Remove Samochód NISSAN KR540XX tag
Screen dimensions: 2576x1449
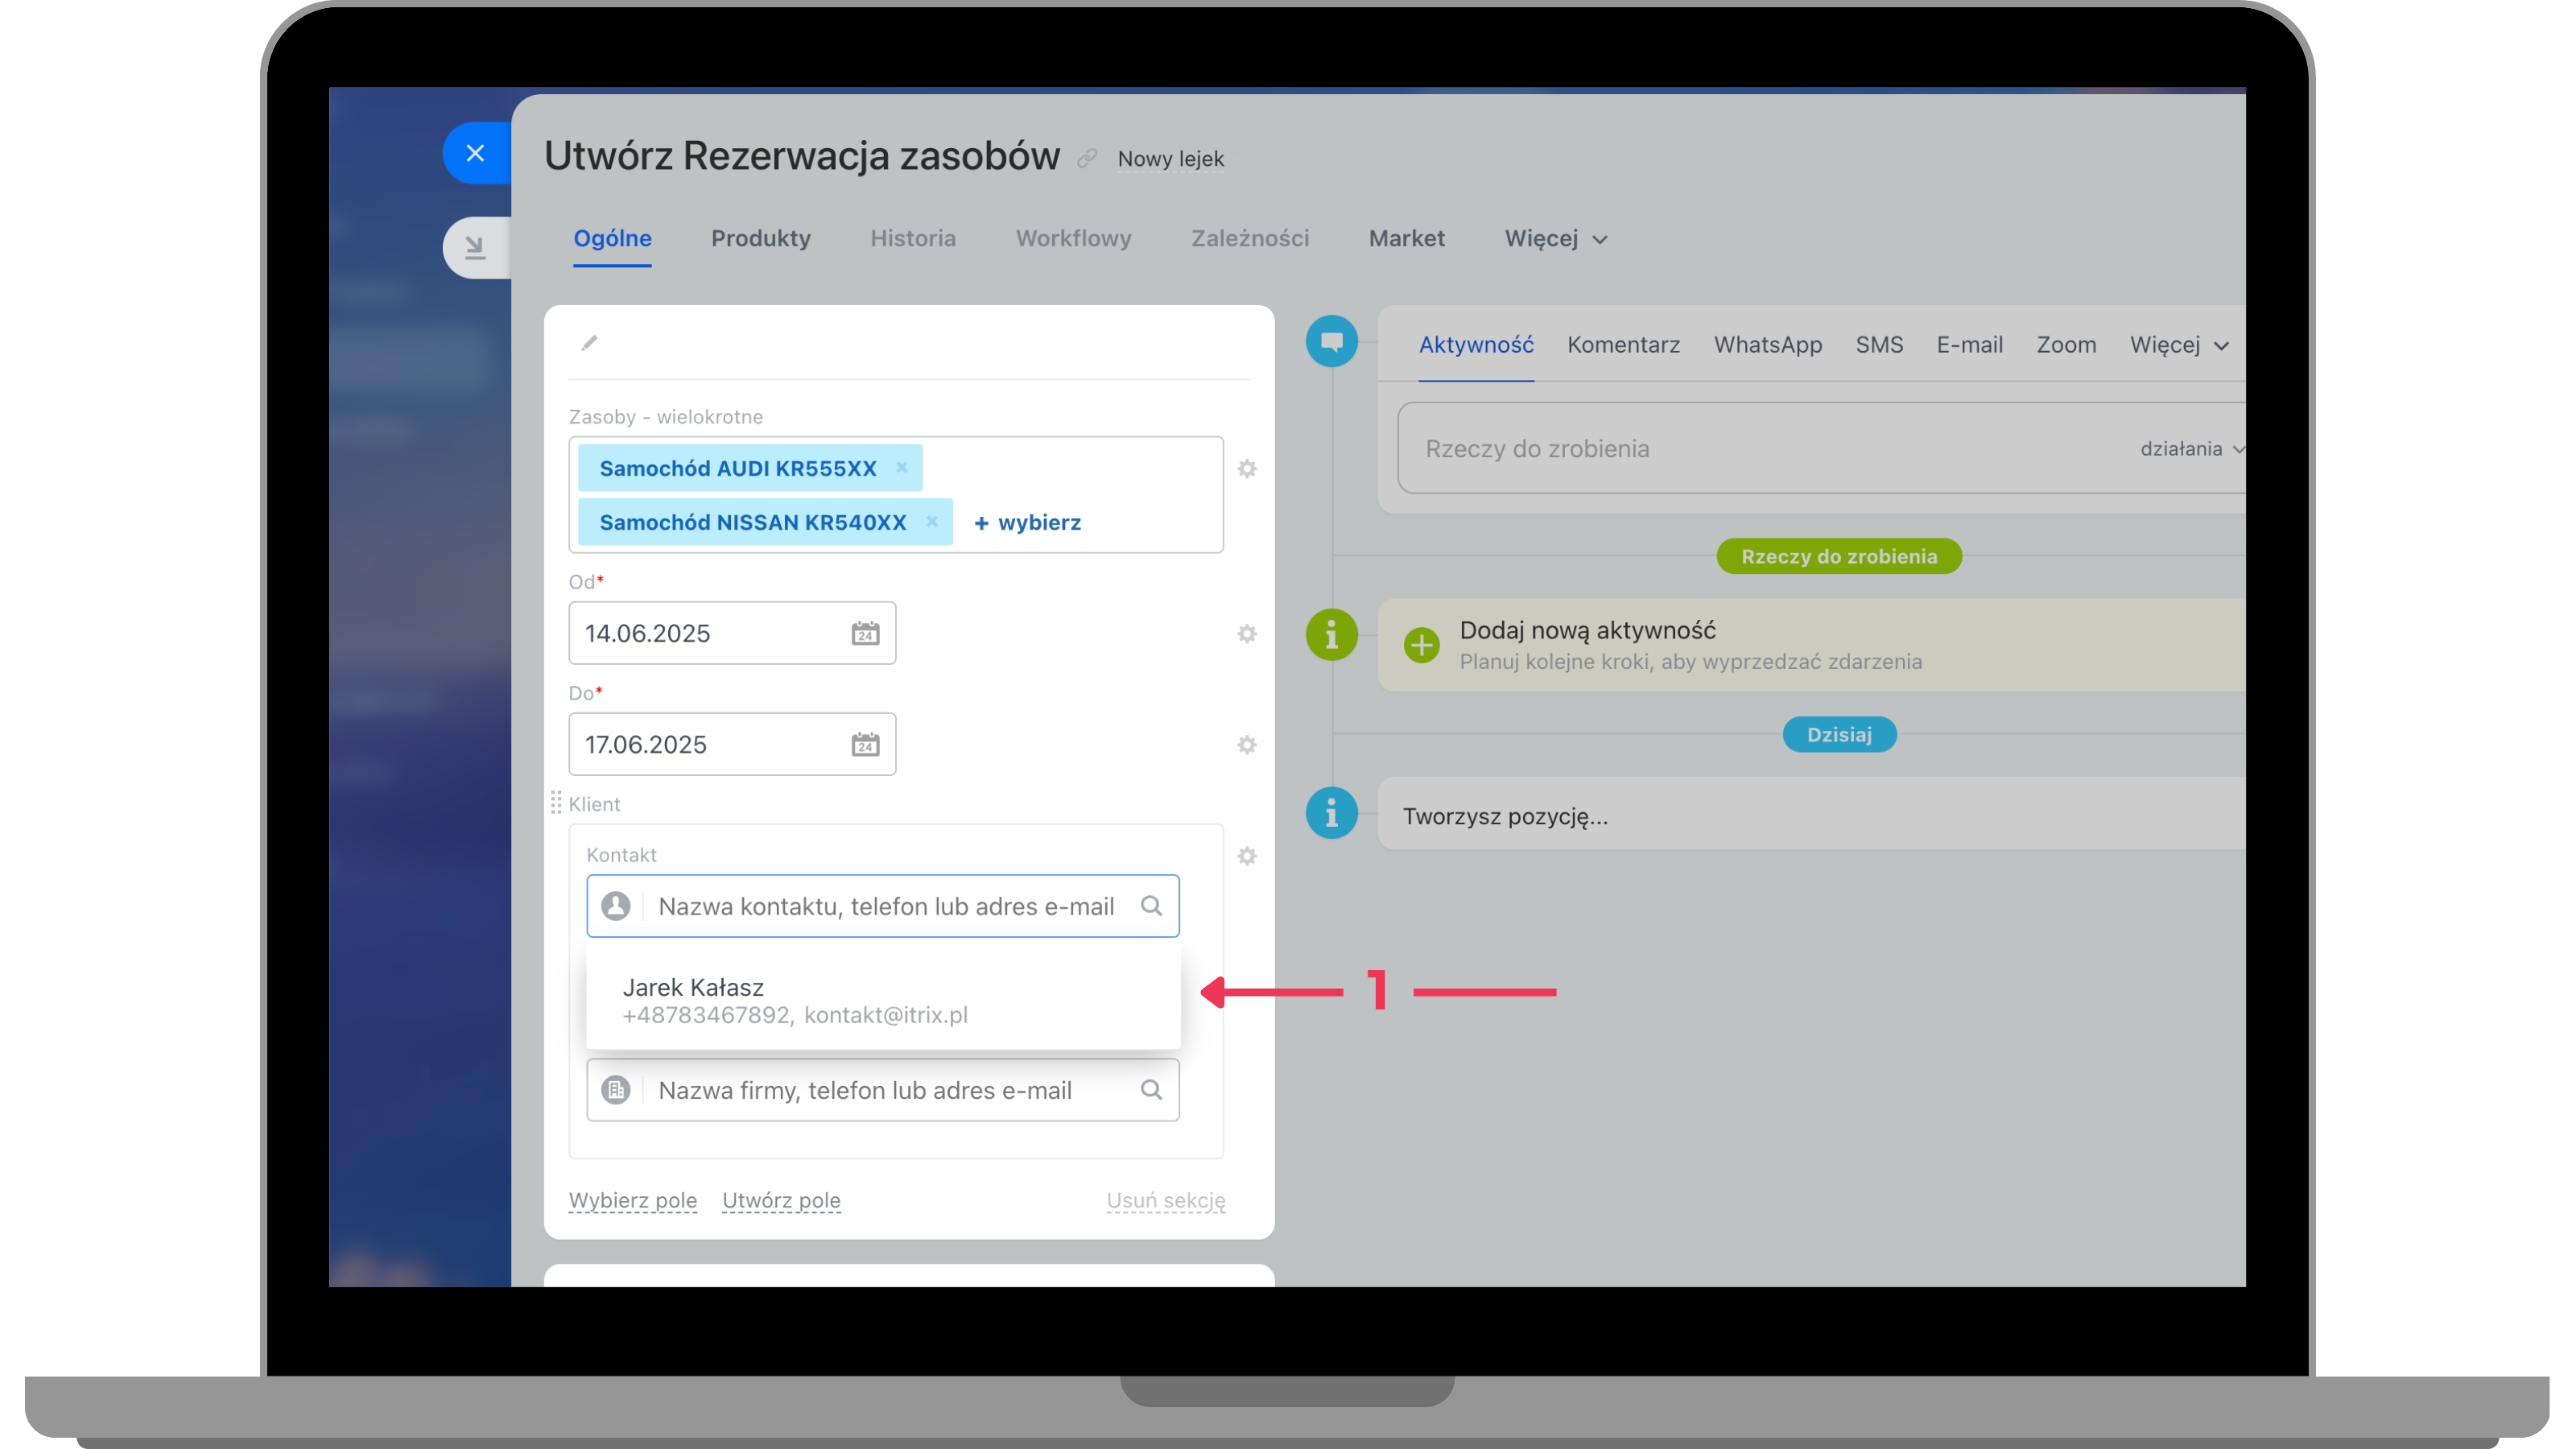click(x=932, y=521)
